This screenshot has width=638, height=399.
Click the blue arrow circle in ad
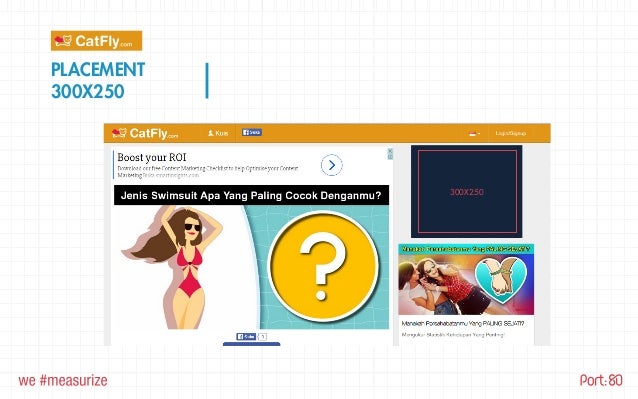pos(332,165)
